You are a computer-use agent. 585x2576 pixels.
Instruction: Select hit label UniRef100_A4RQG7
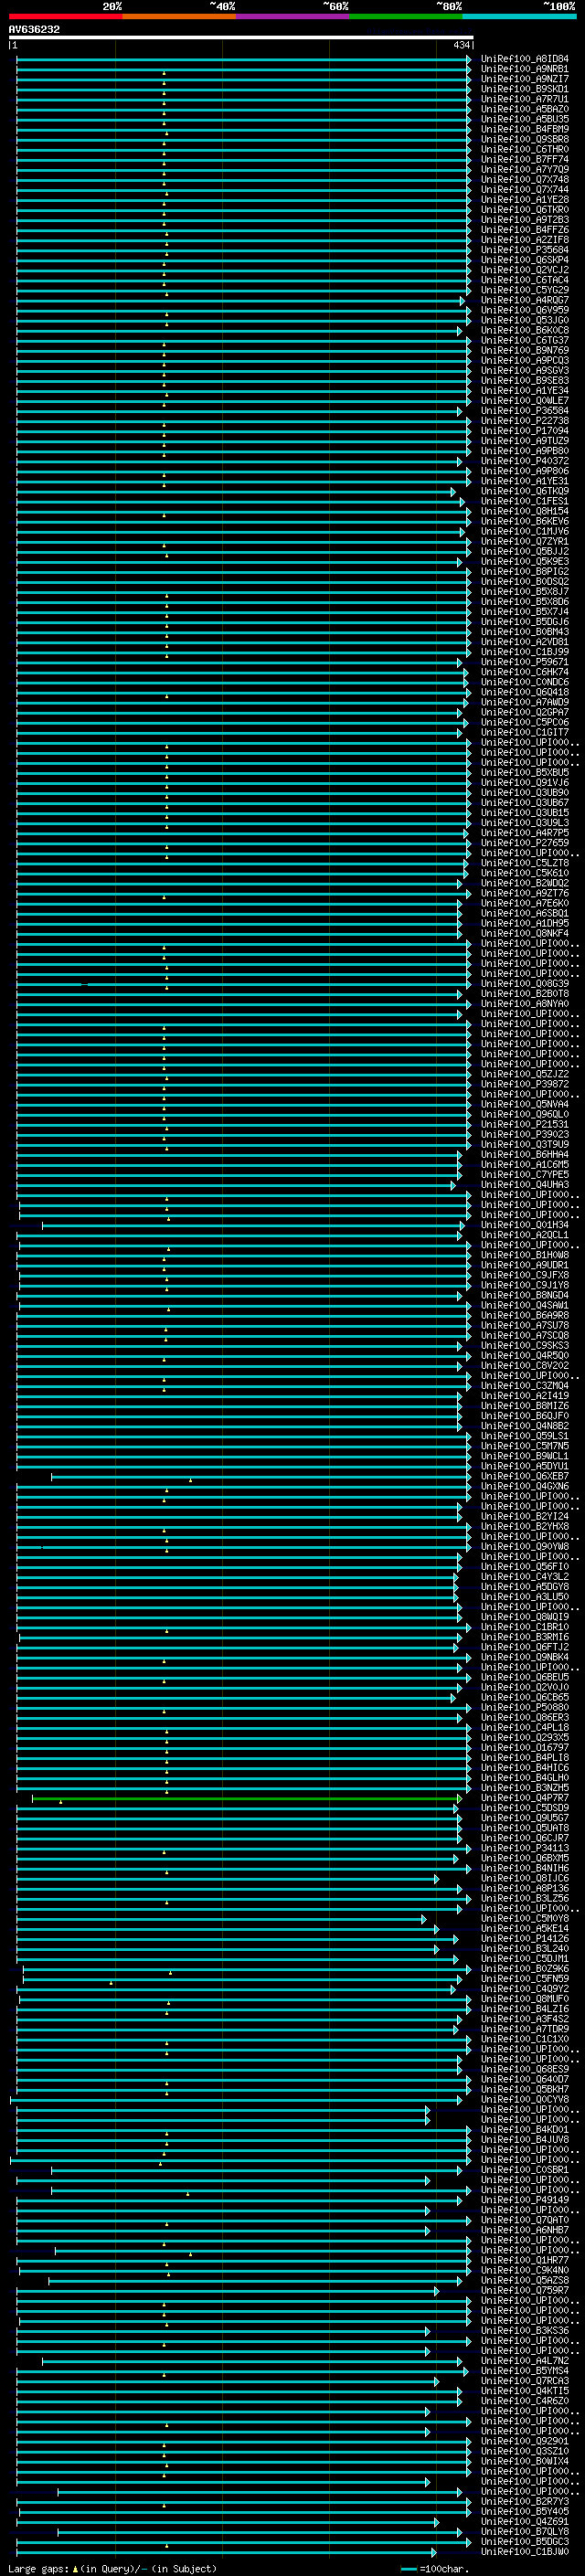click(524, 300)
